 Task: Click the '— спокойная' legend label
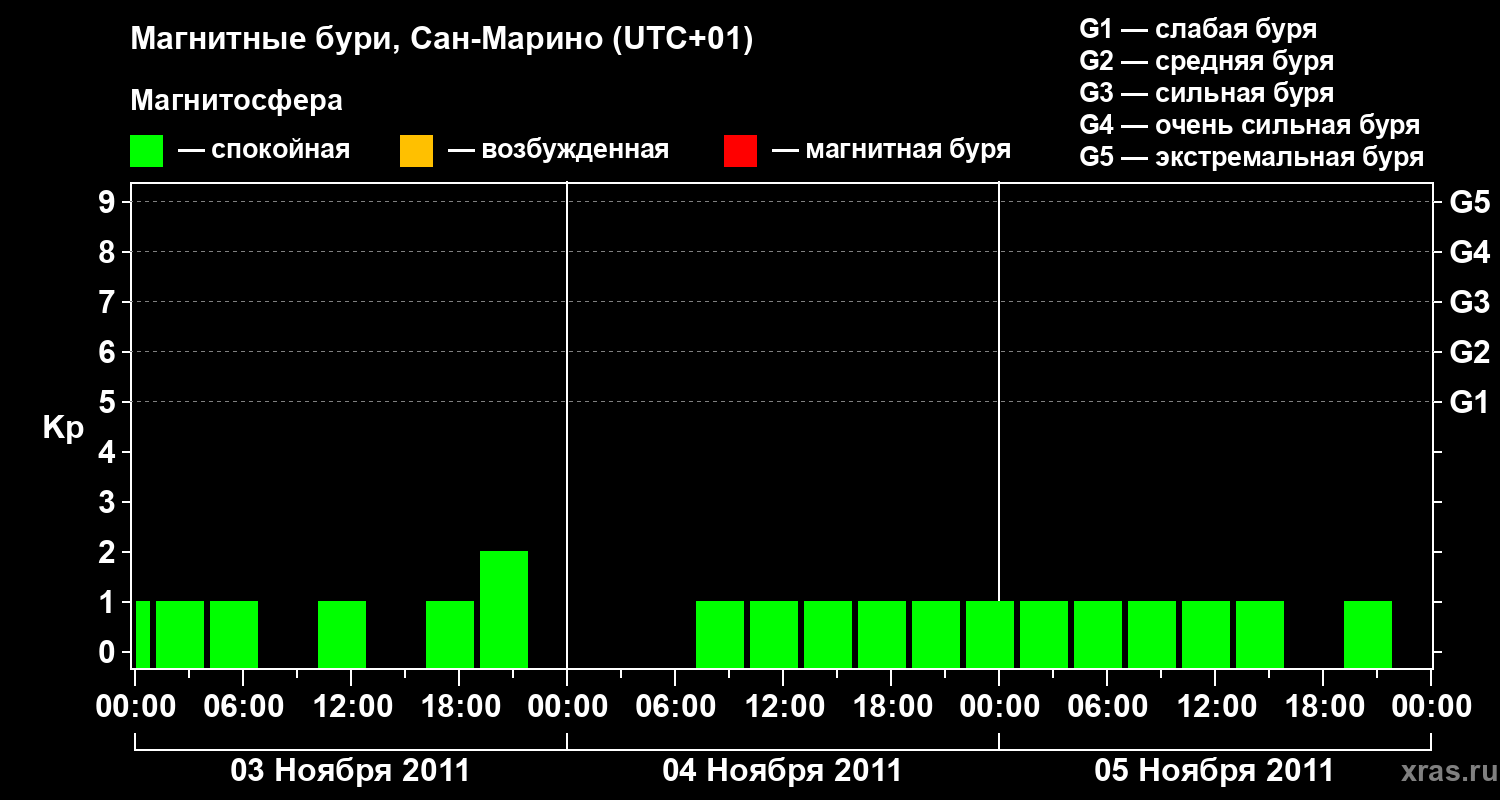click(x=264, y=151)
